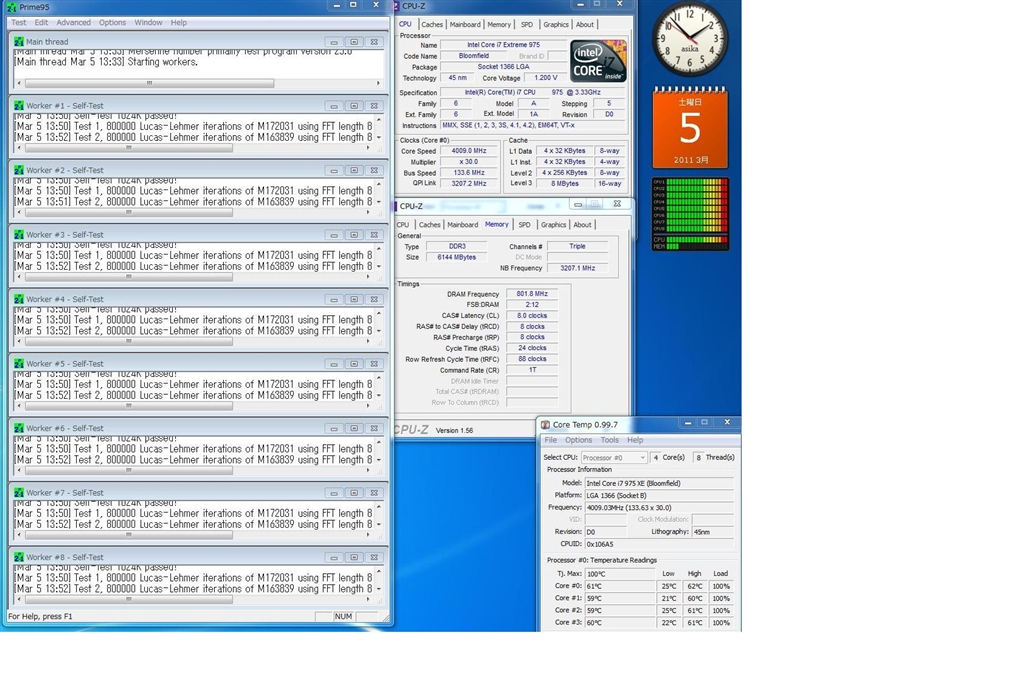Minimize the Worker #3 Self-Test child window
This screenshot has height=684, width=1024.
(x=334, y=235)
